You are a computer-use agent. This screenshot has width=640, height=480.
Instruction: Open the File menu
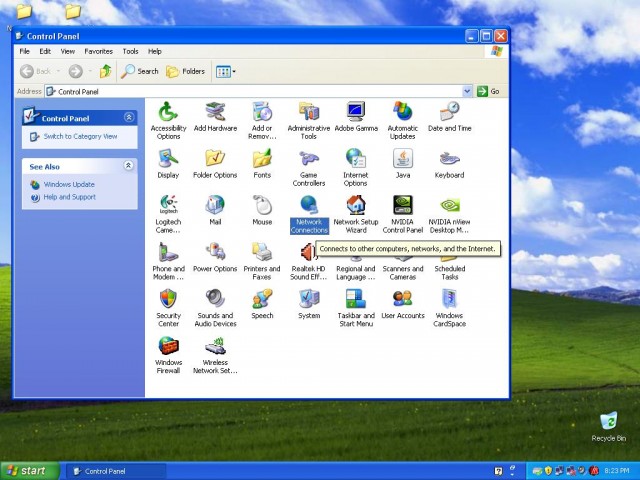click(24, 51)
